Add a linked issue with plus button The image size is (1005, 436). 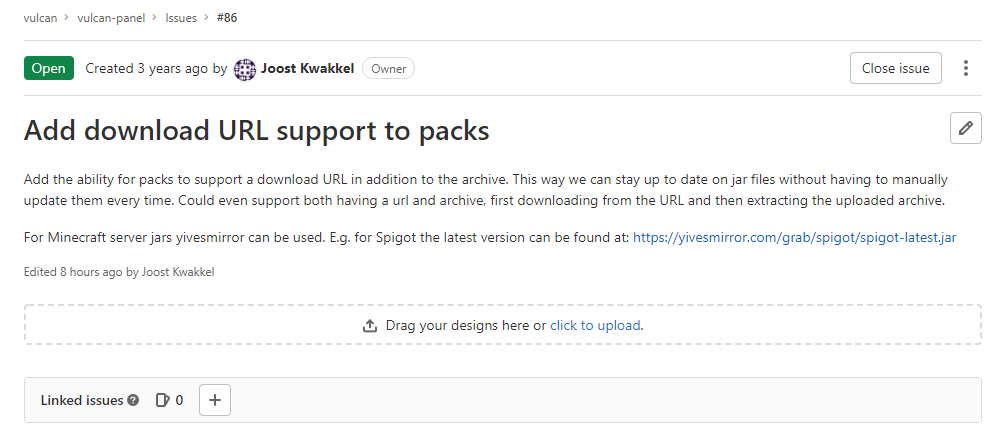[215, 400]
